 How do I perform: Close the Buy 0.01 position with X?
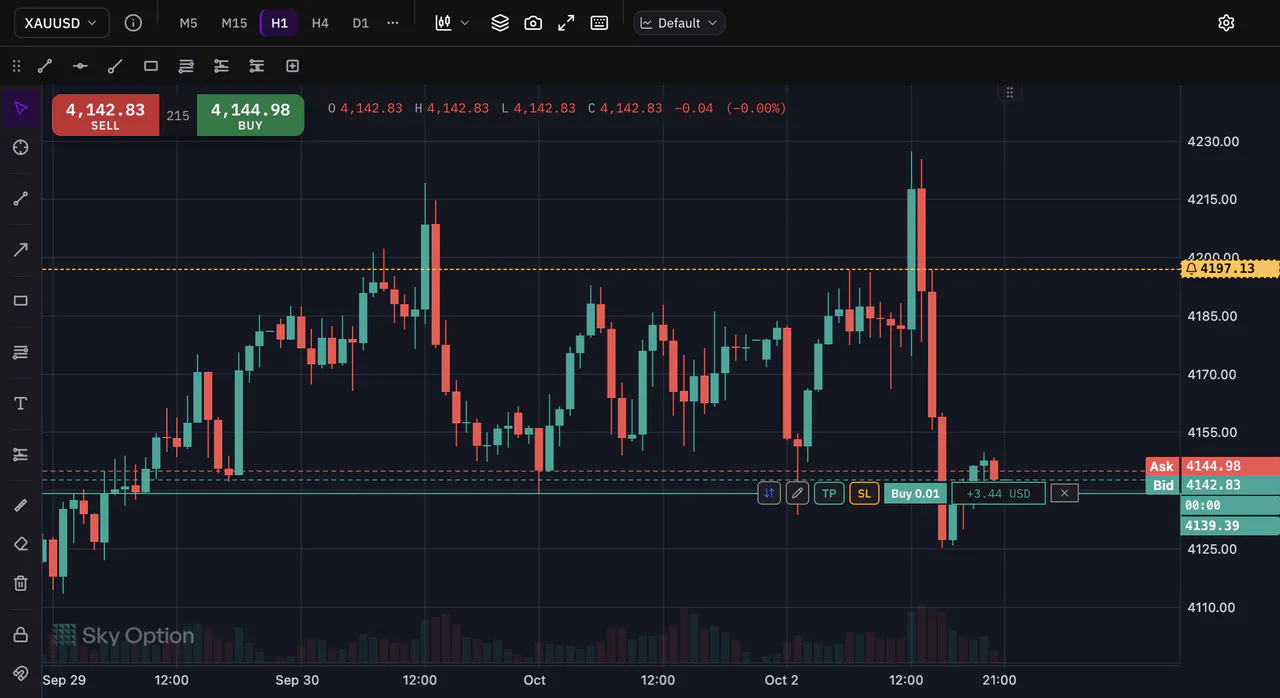(x=1064, y=493)
